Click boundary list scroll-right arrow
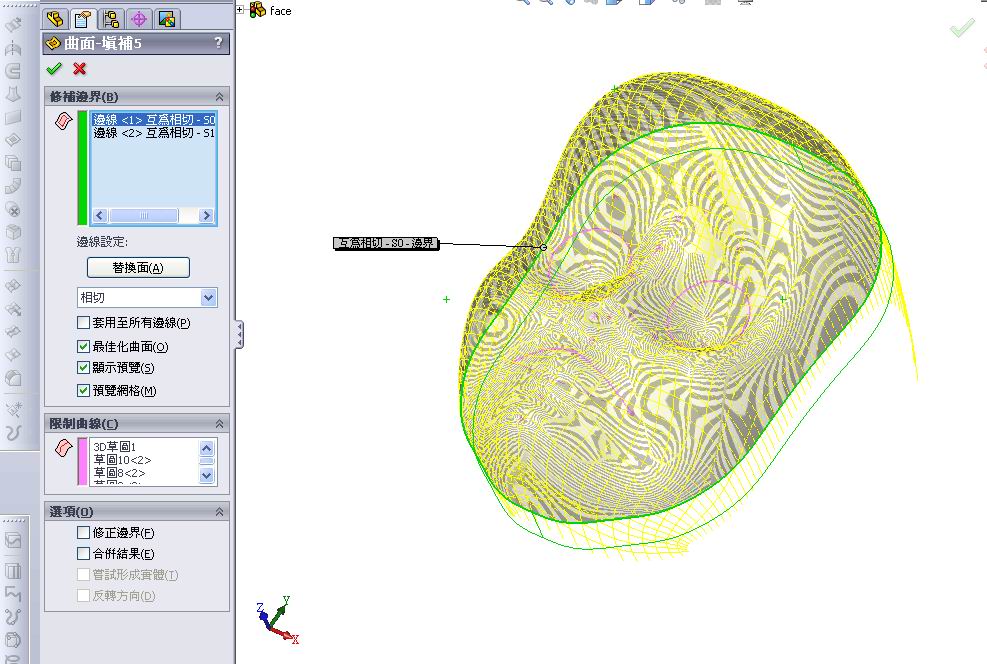Image resolution: width=987 pixels, height=664 pixels. point(206,215)
